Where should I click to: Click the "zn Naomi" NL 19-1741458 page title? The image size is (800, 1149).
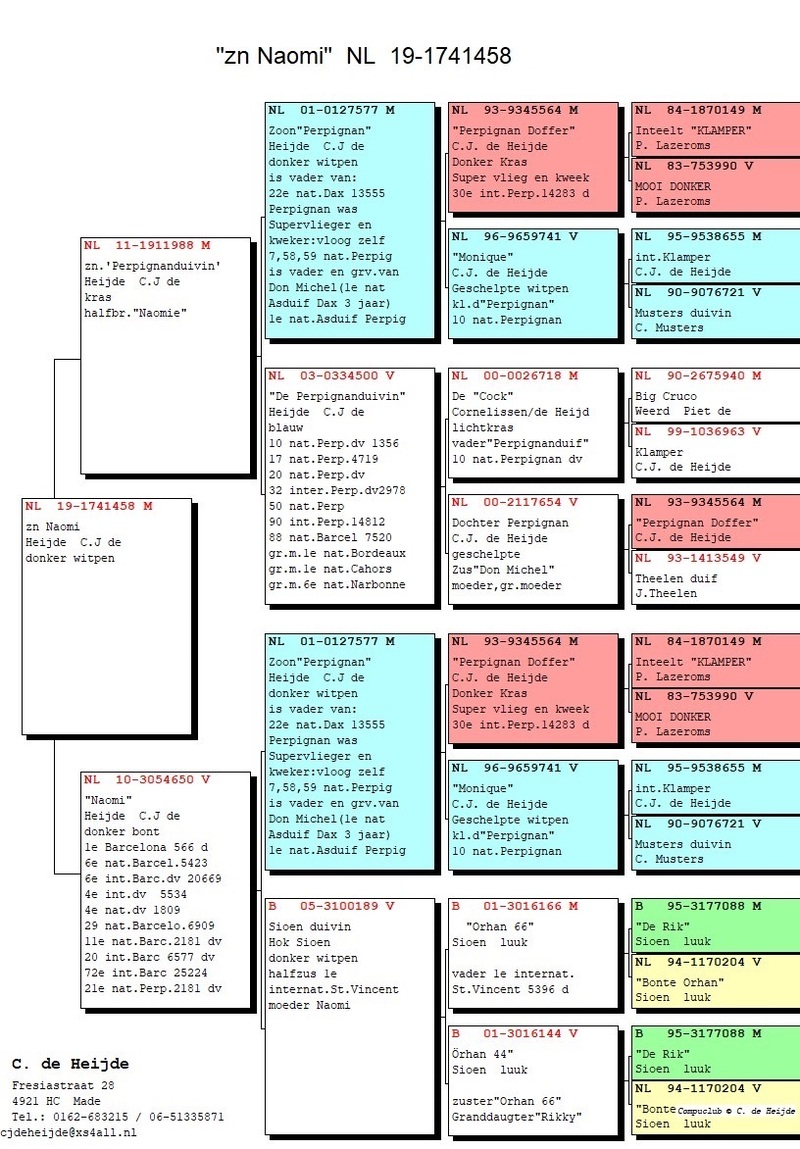pos(363,56)
